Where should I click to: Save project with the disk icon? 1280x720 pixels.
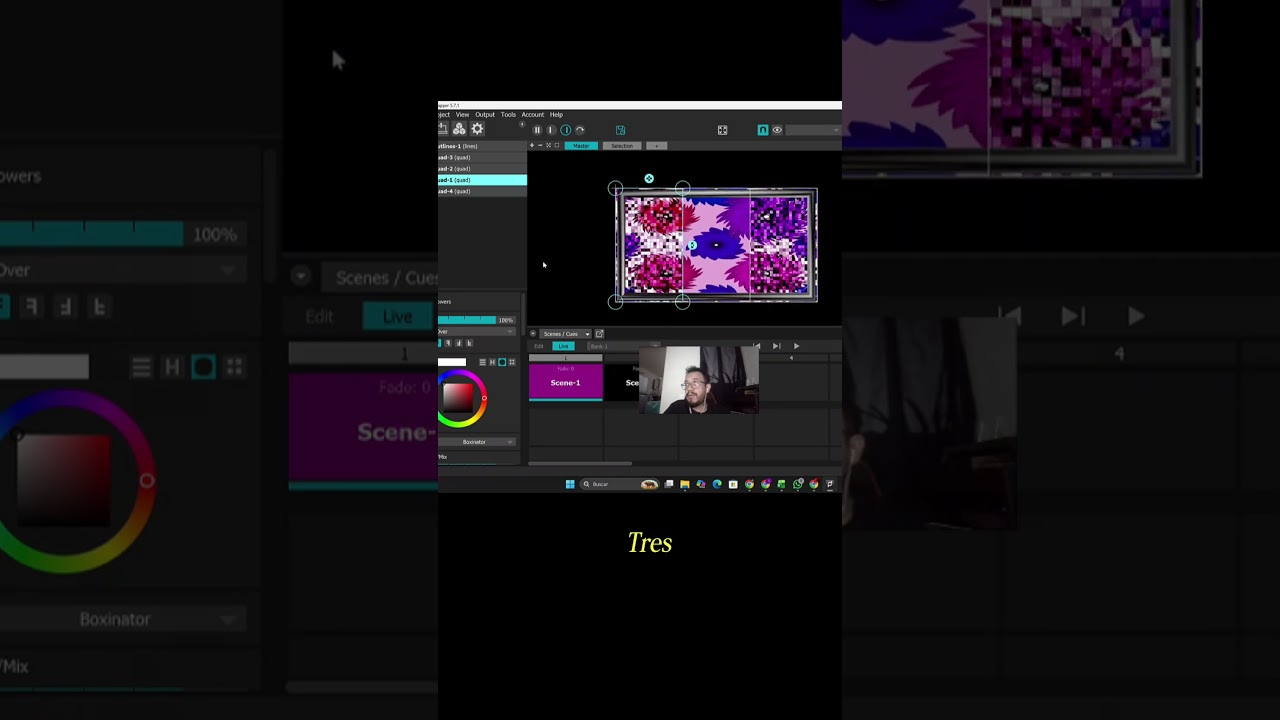tap(620, 130)
